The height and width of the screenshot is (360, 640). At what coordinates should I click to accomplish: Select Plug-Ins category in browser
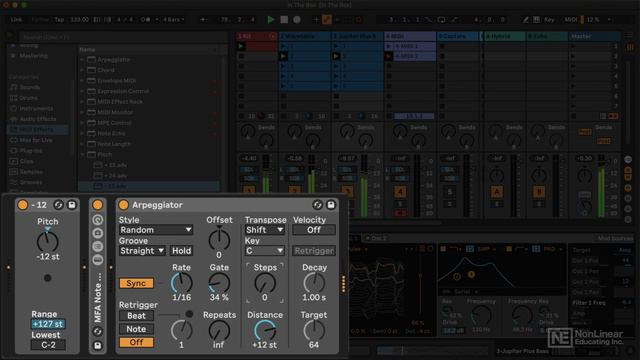click(31, 151)
